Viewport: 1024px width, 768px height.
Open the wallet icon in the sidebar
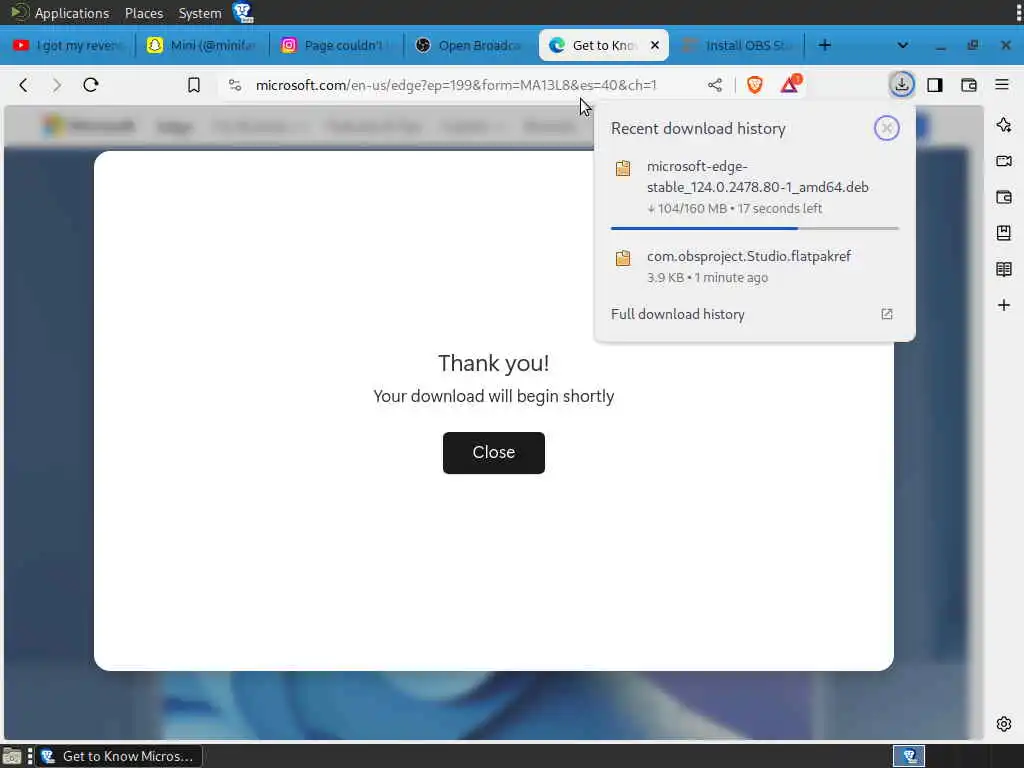point(1004,197)
